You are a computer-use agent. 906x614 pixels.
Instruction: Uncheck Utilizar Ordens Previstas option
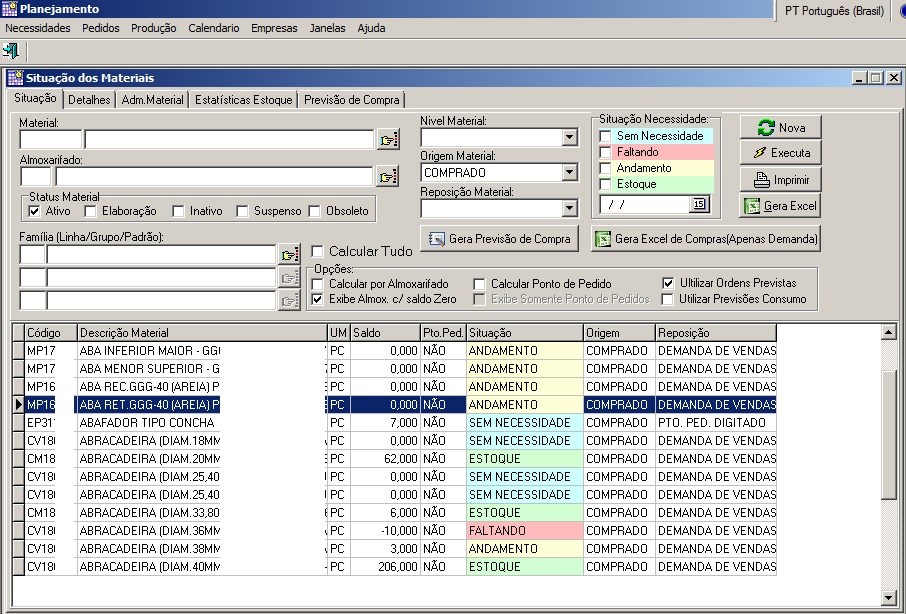click(670, 284)
